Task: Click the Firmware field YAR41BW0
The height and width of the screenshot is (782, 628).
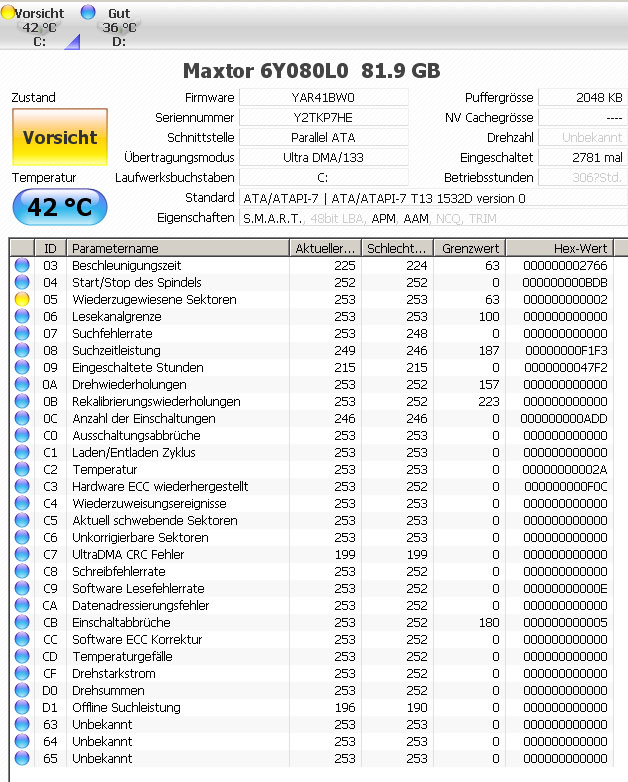Action: point(324,97)
